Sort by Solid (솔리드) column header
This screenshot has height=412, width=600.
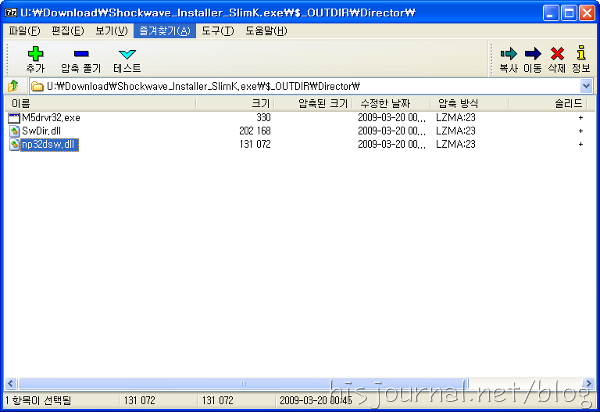547,103
